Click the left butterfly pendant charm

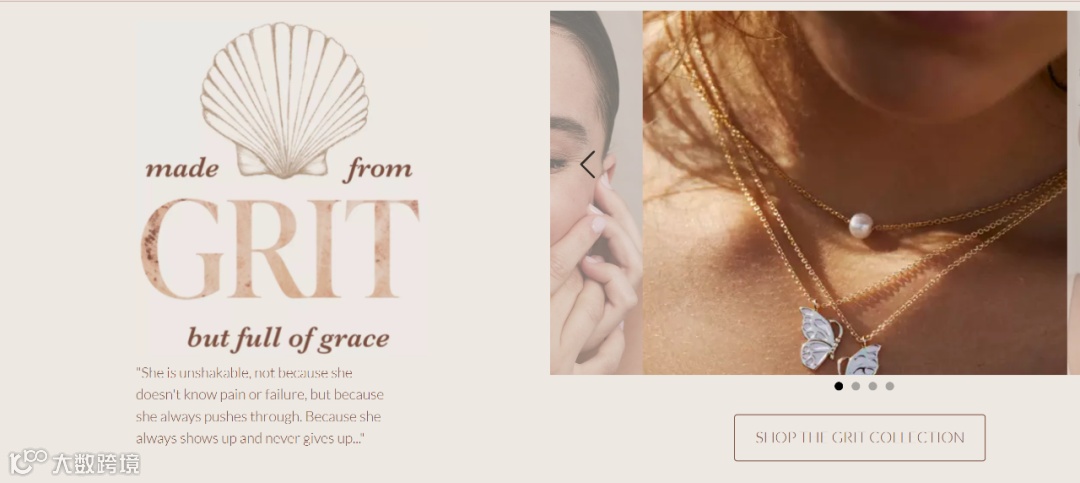(x=820, y=337)
